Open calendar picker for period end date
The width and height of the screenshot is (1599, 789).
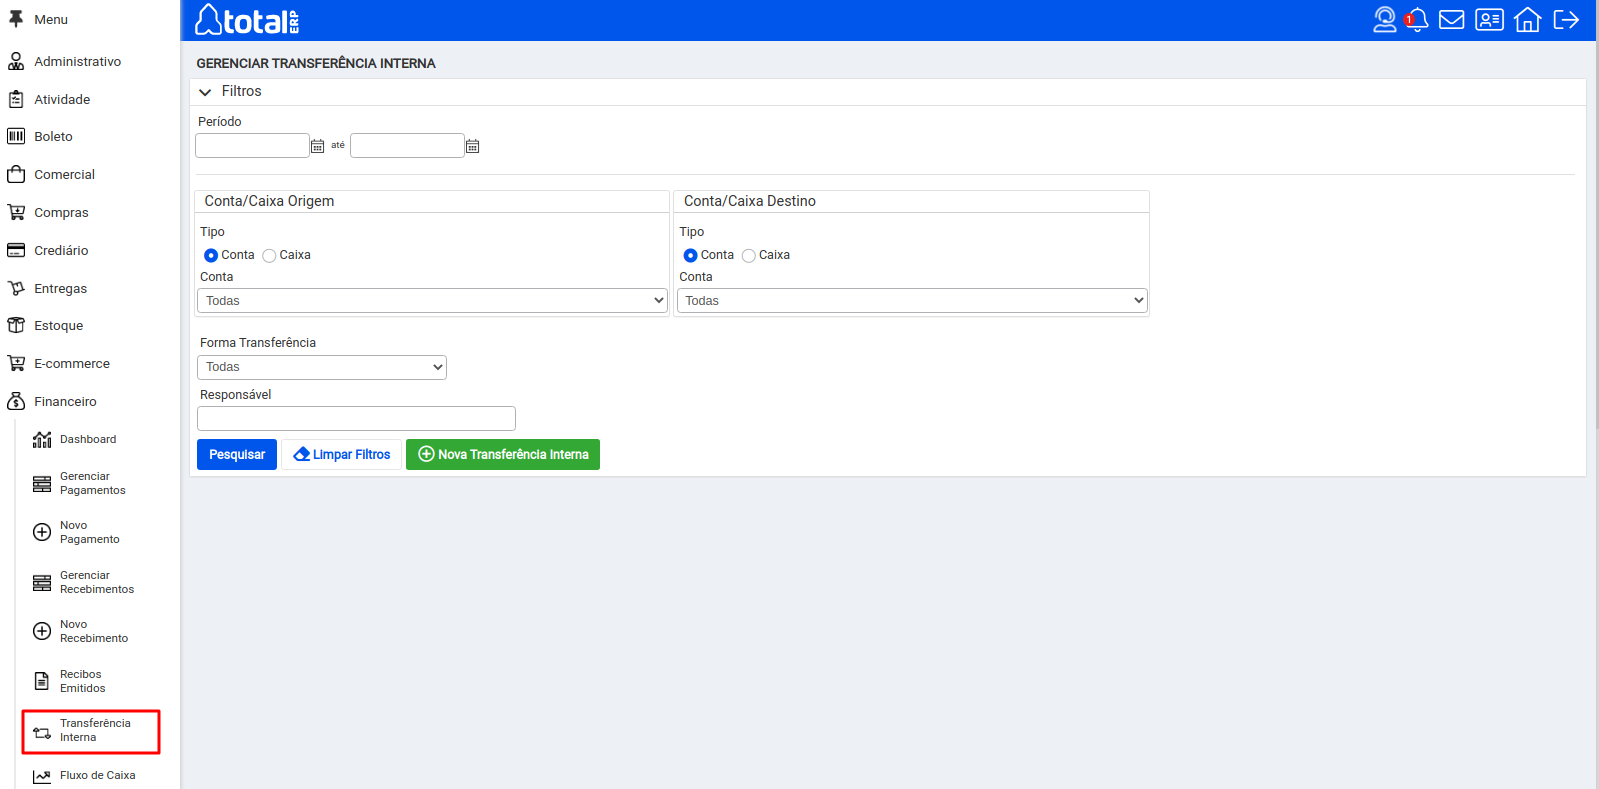click(473, 146)
